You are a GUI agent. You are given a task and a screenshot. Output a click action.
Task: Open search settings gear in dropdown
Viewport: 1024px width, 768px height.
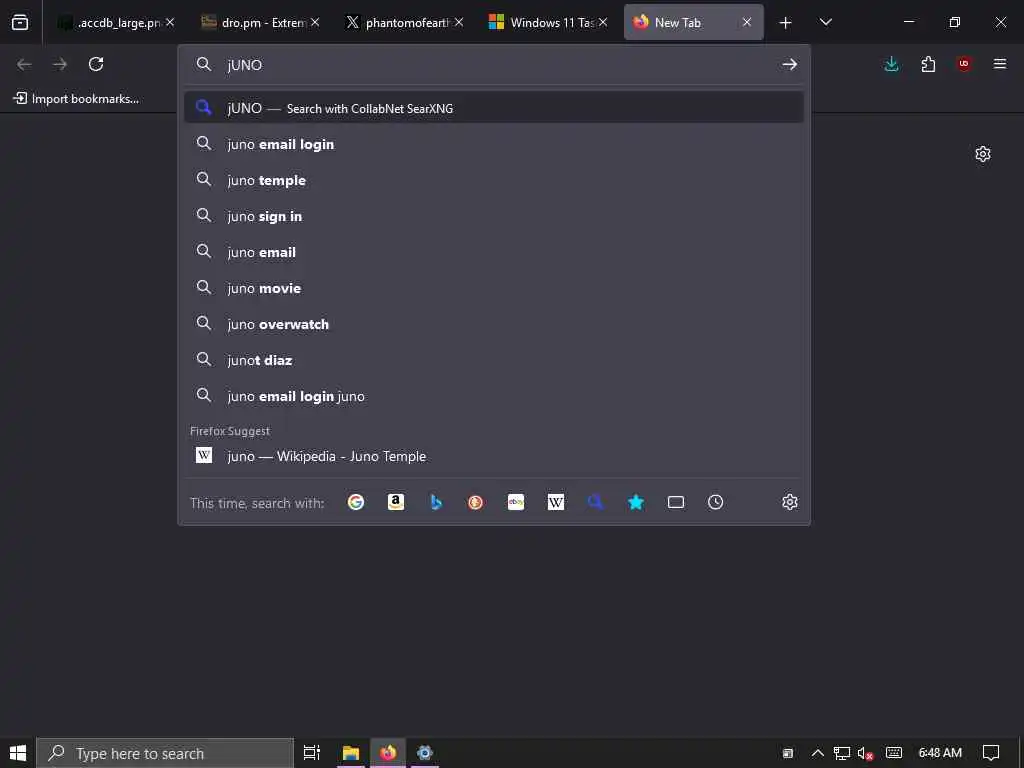(790, 502)
